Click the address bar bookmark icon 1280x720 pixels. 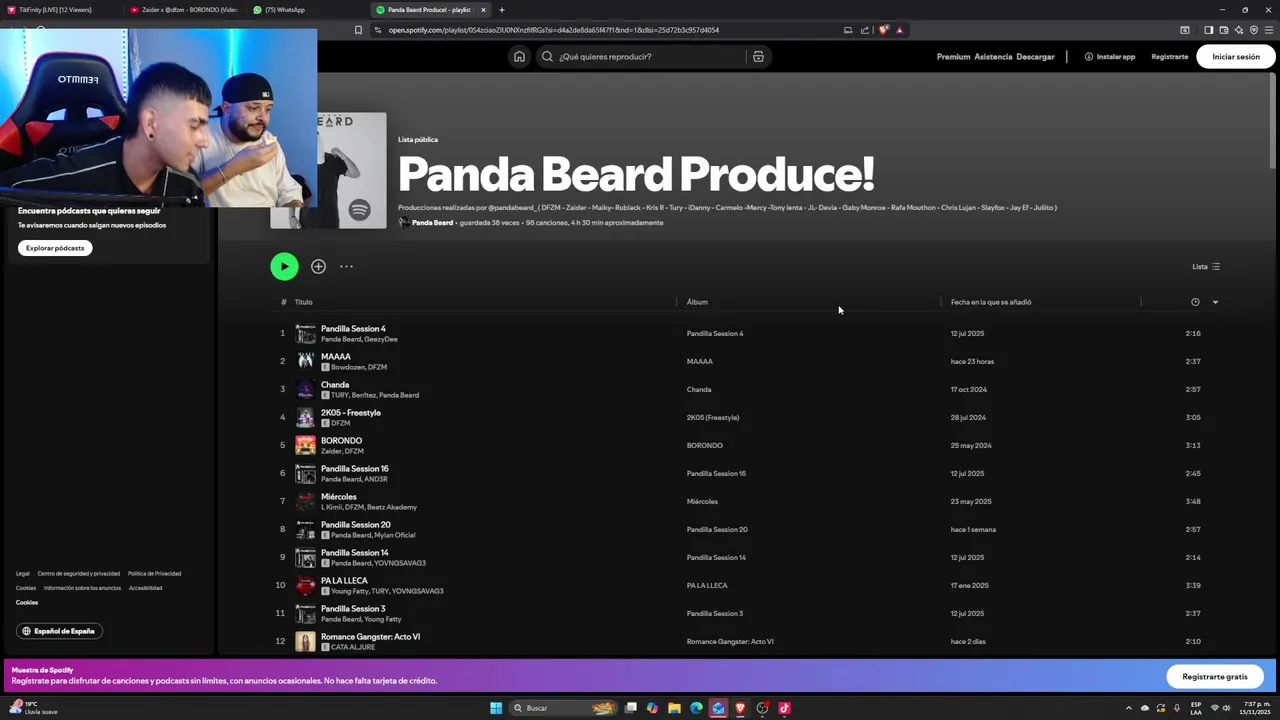coord(358,30)
